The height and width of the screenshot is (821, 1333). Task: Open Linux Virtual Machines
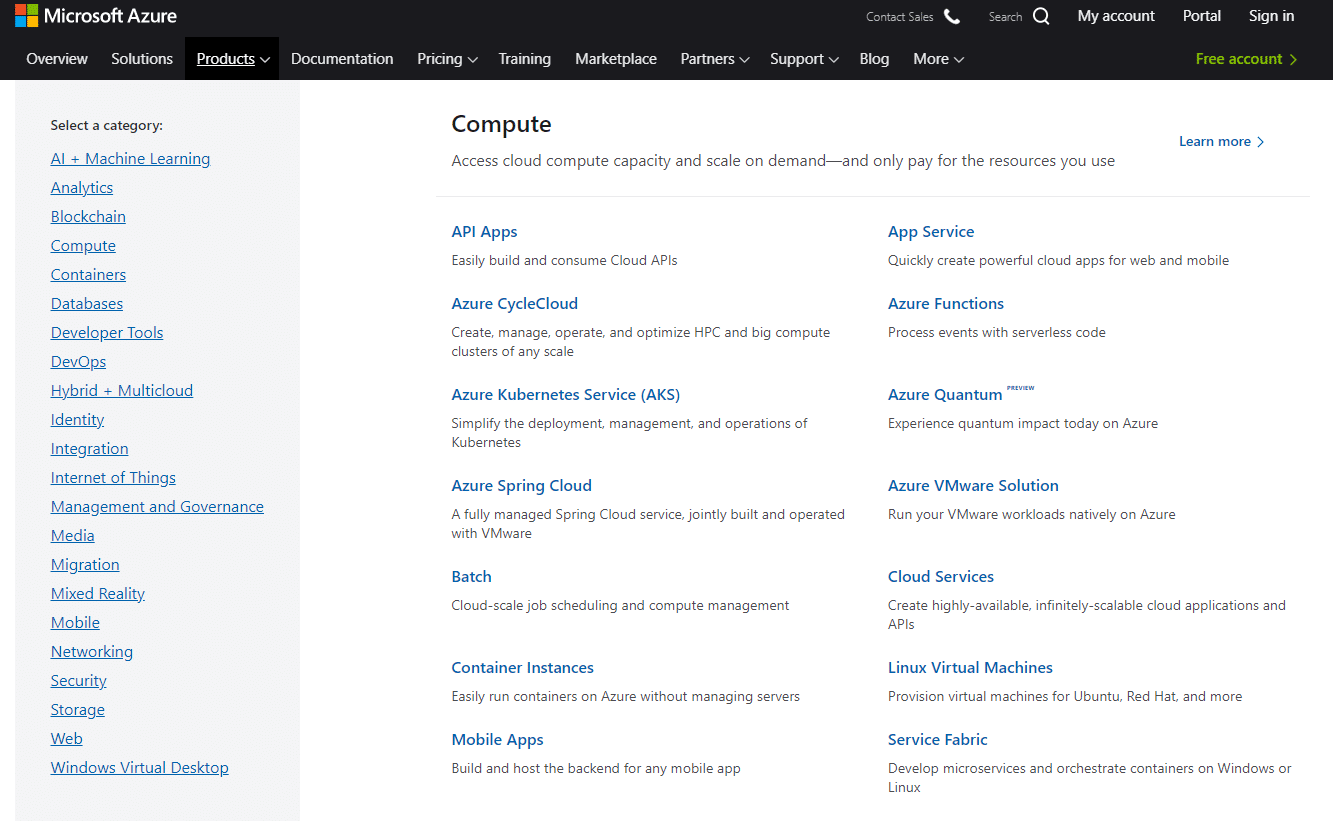pyautogui.click(x=970, y=667)
